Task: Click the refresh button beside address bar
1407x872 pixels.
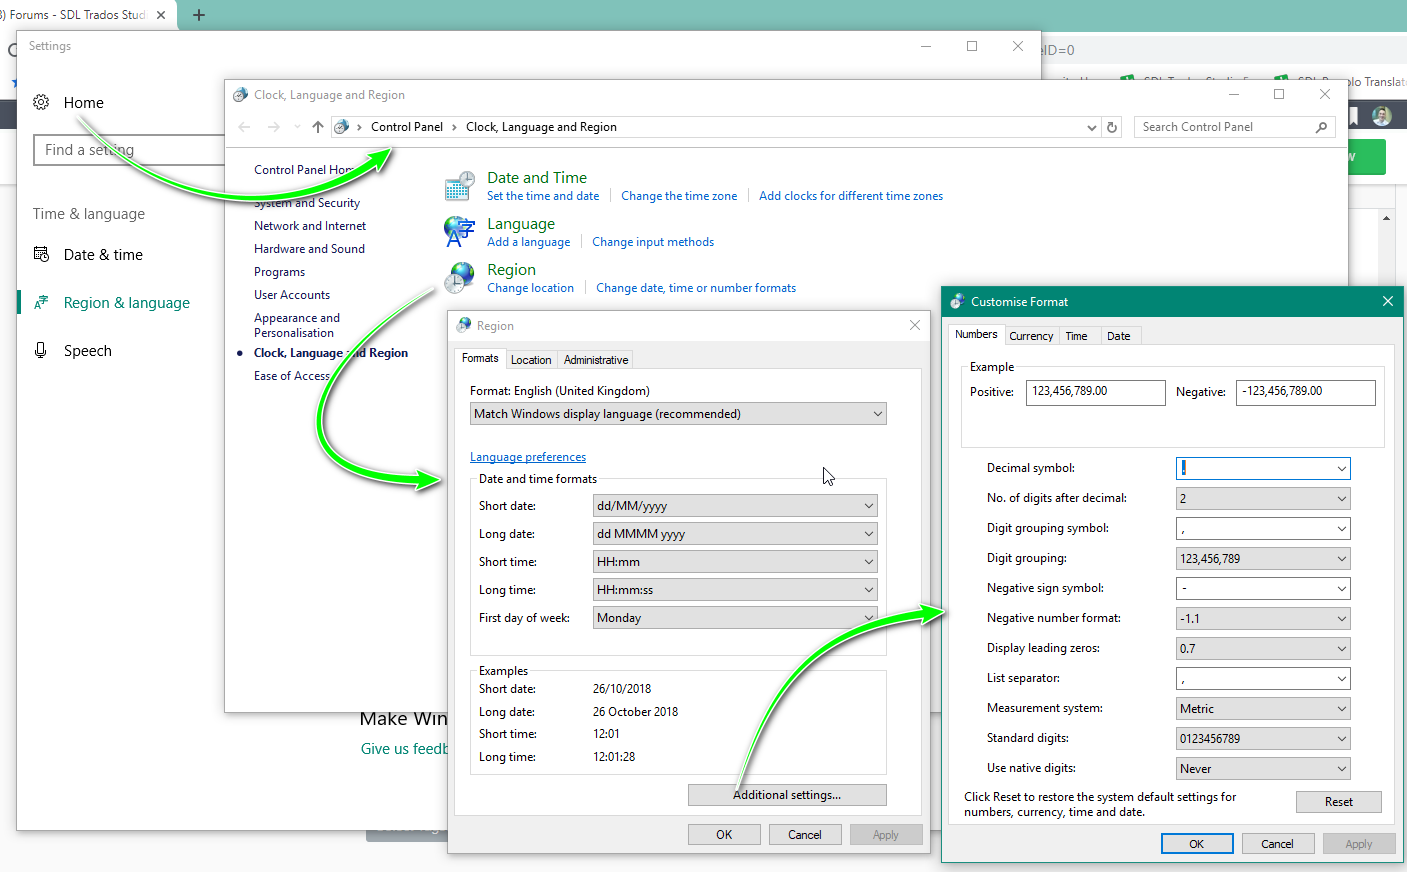Action: [x=1112, y=127]
